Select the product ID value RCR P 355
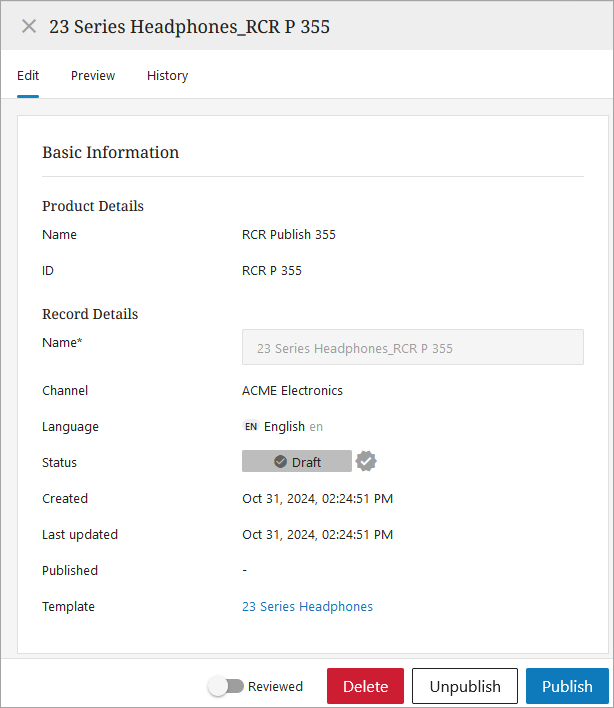This screenshot has height=708, width=614. pyautogui.click(x=272, y=271)
